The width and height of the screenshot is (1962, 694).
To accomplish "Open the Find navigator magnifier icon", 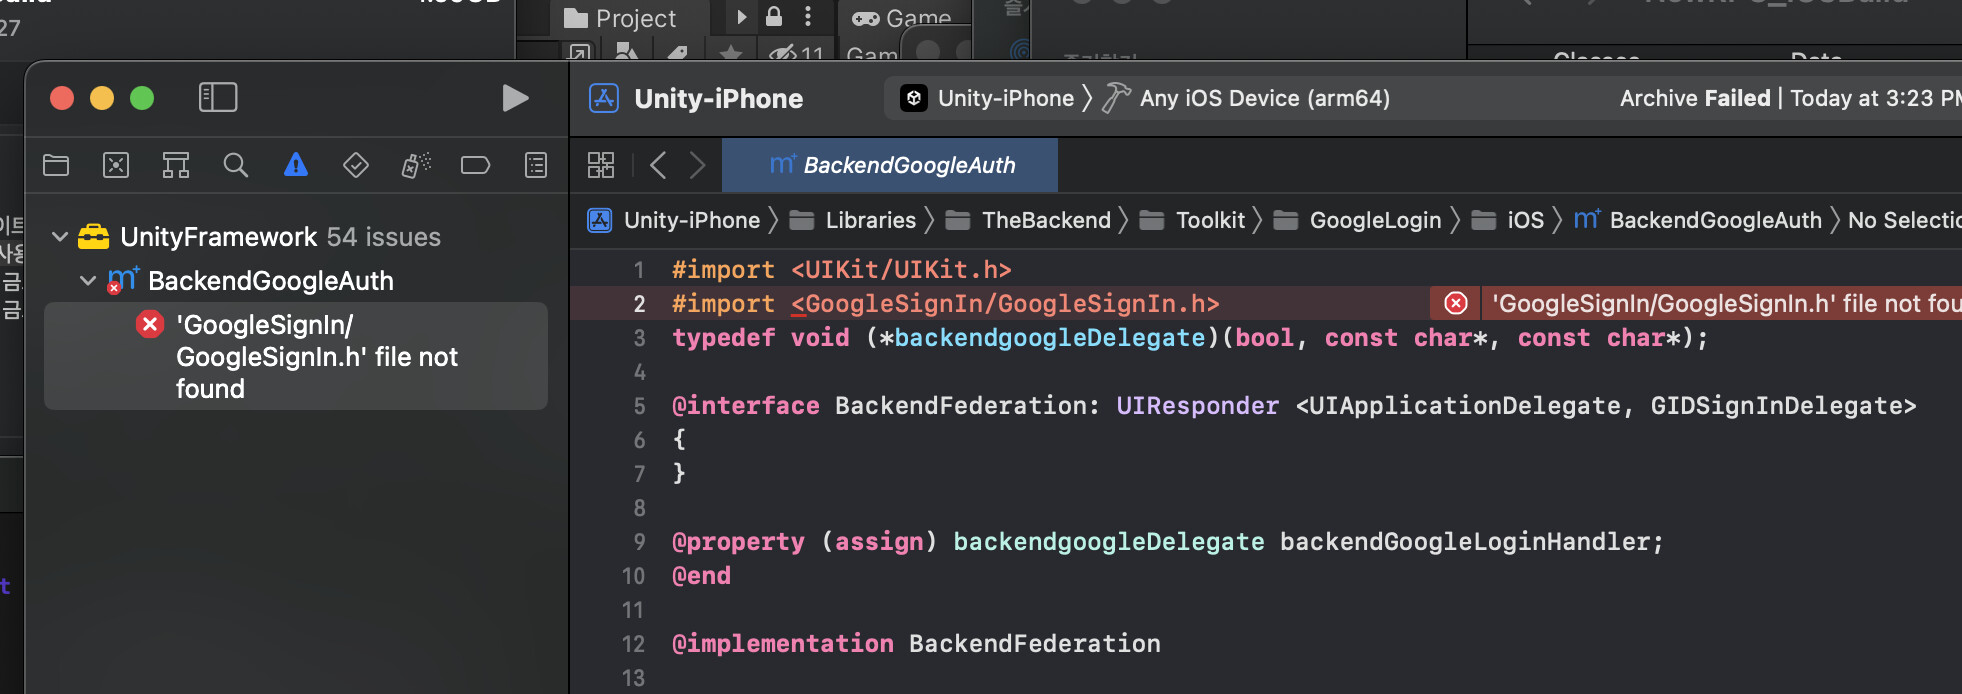I will coord(236,165).
